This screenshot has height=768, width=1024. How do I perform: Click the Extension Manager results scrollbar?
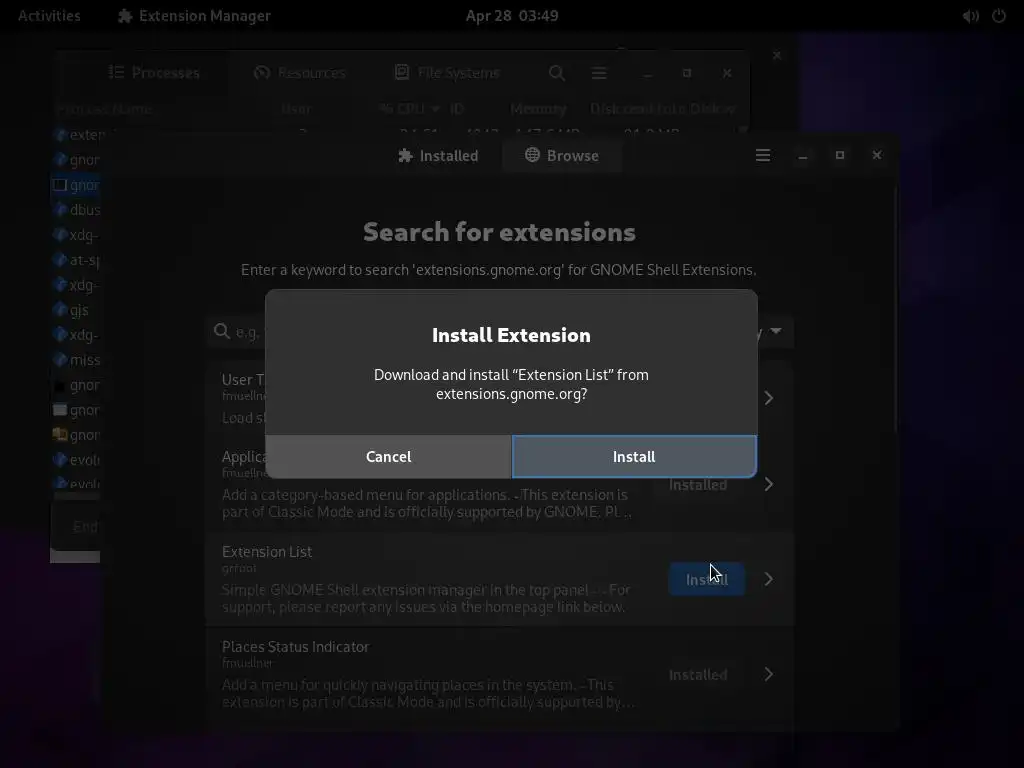pos(895,309)
